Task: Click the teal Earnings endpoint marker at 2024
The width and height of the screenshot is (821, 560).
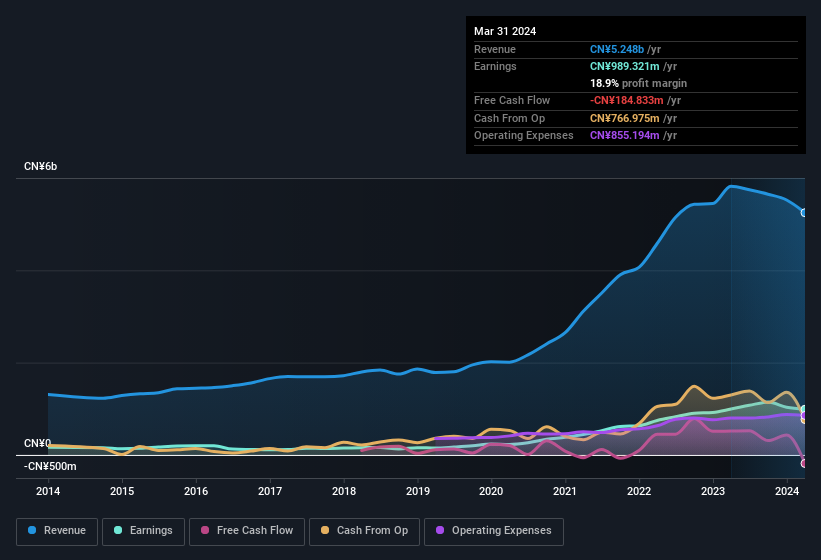Action: tap(804, 409)
